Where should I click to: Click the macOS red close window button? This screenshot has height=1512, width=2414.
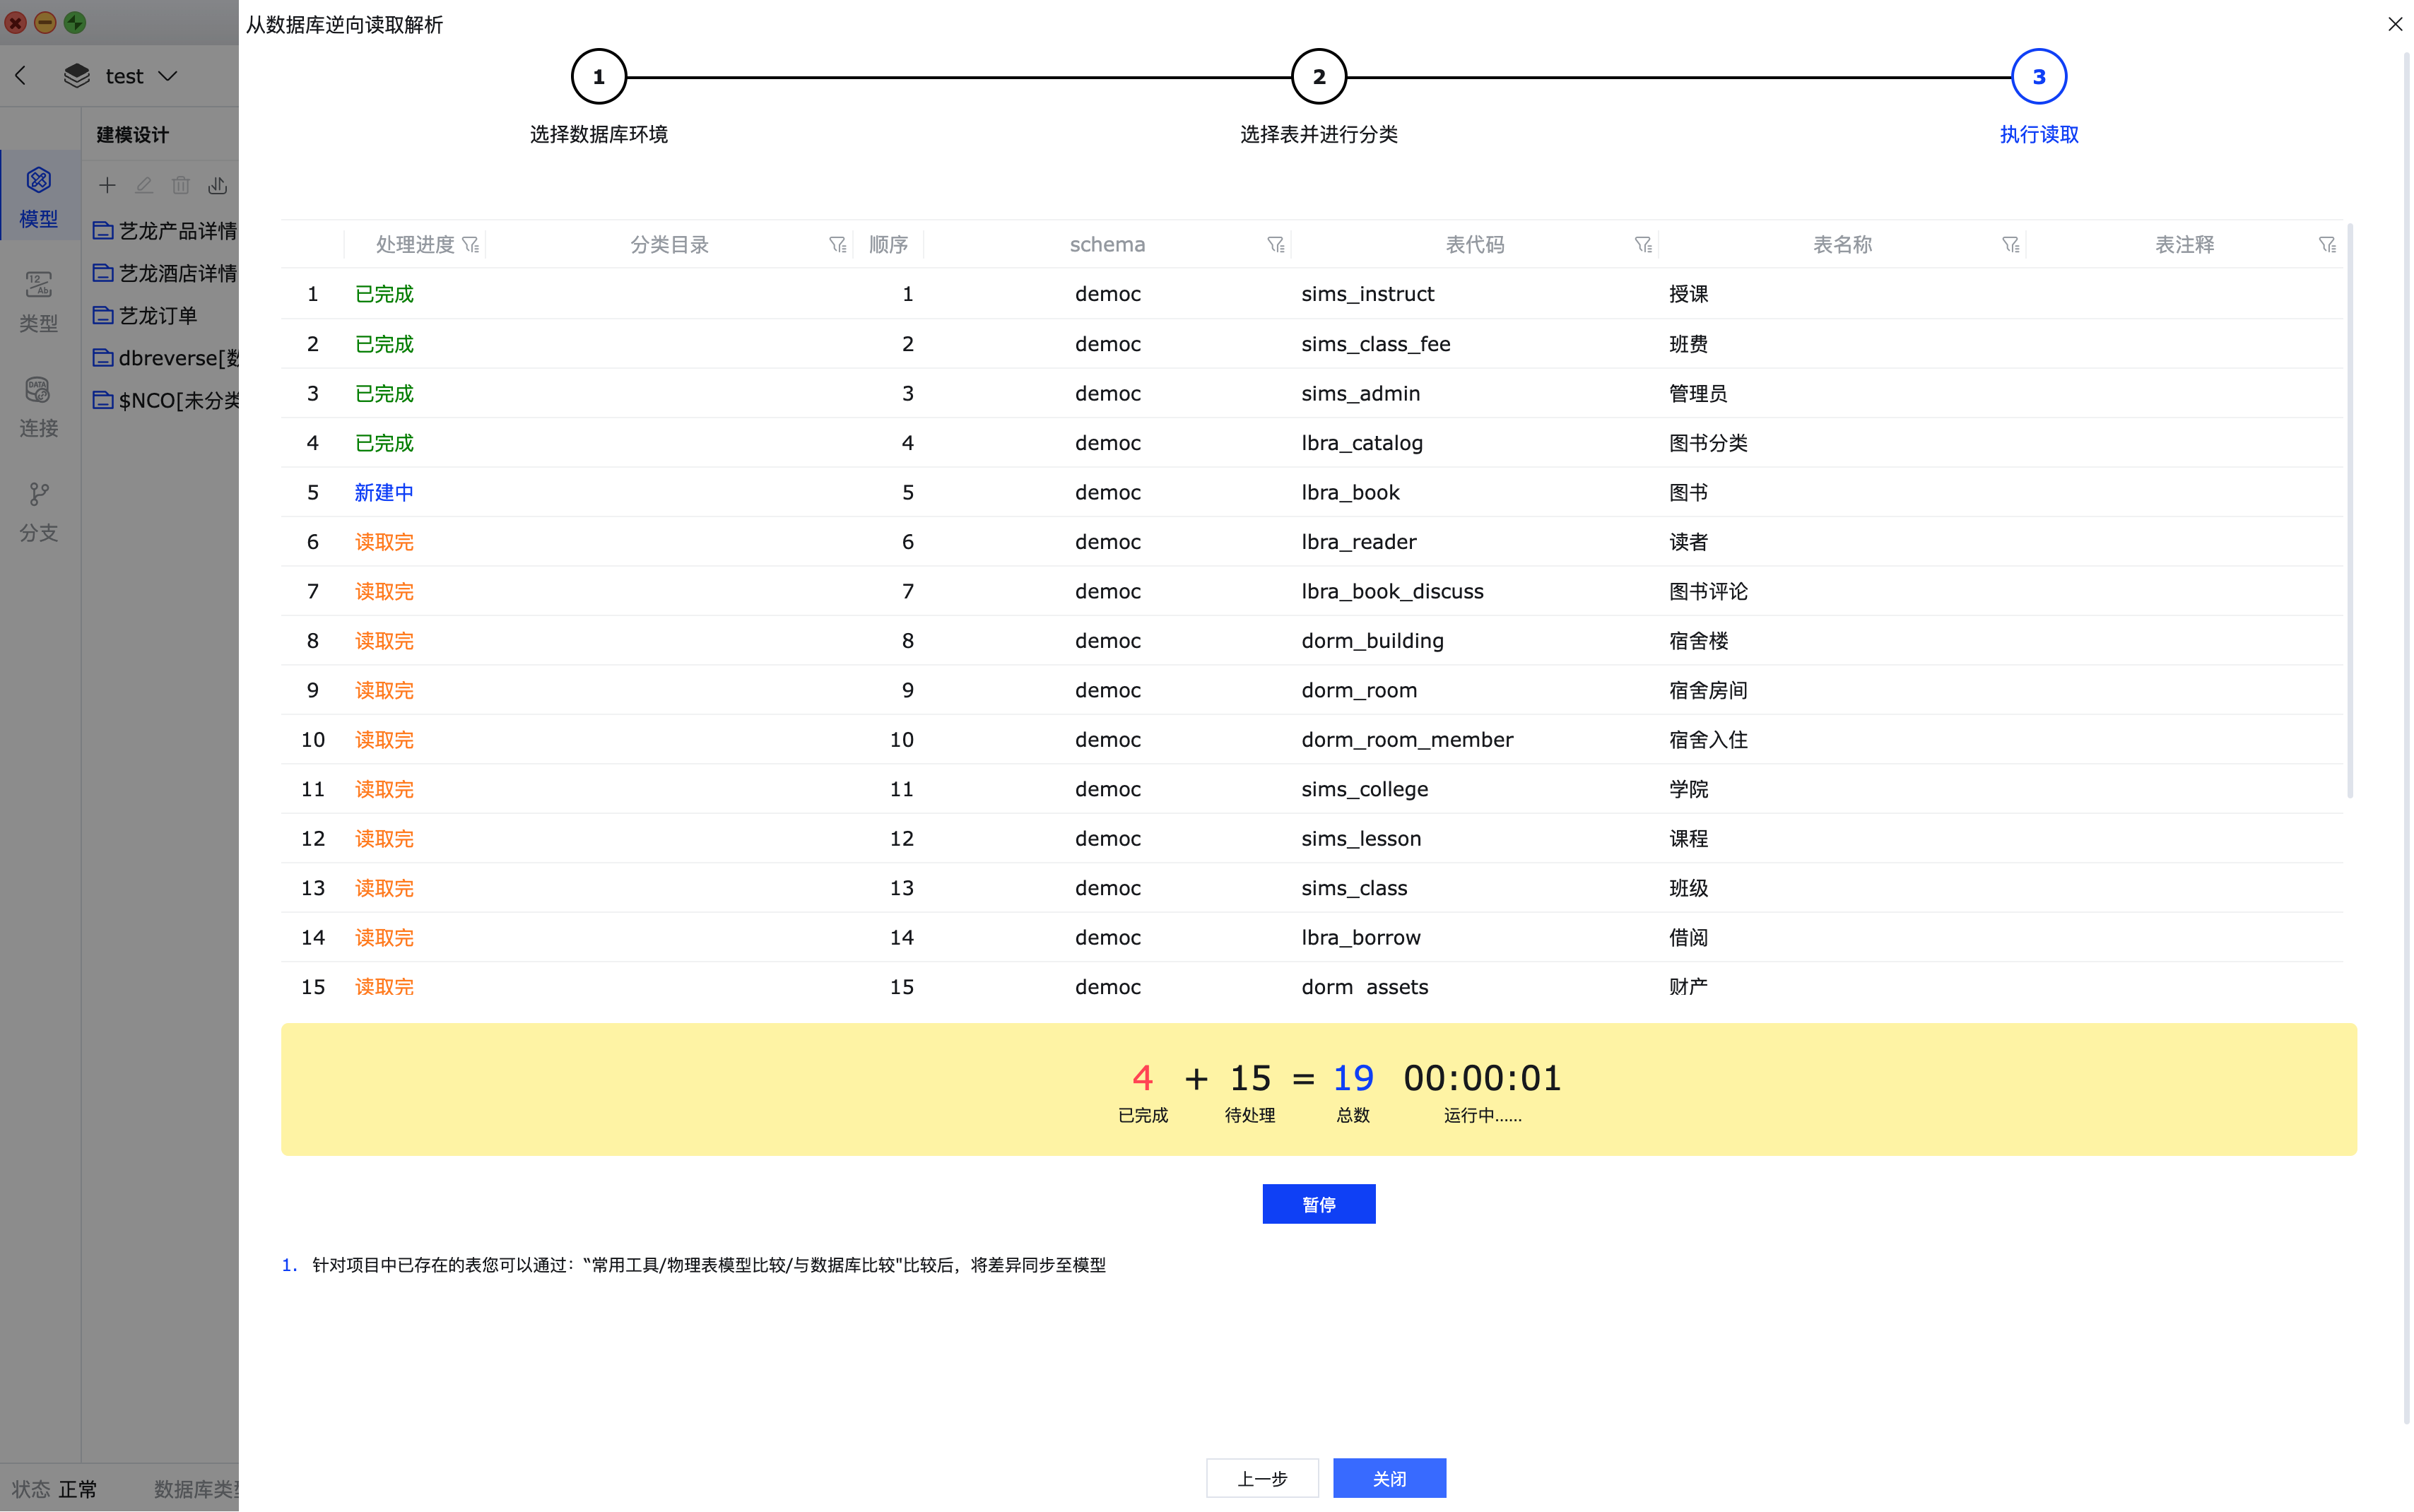click(15, 22)
